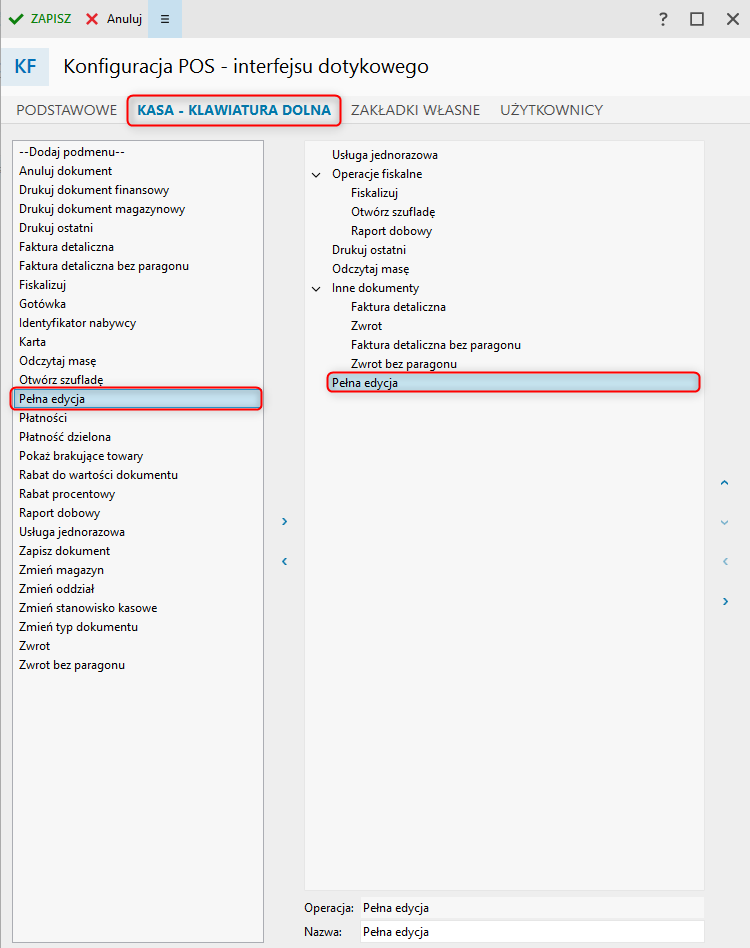750x948 pixels.
Task: Select Raport dobowy under Operacje fiskalne
Action: pyautogui.click(x=391, y=231)
